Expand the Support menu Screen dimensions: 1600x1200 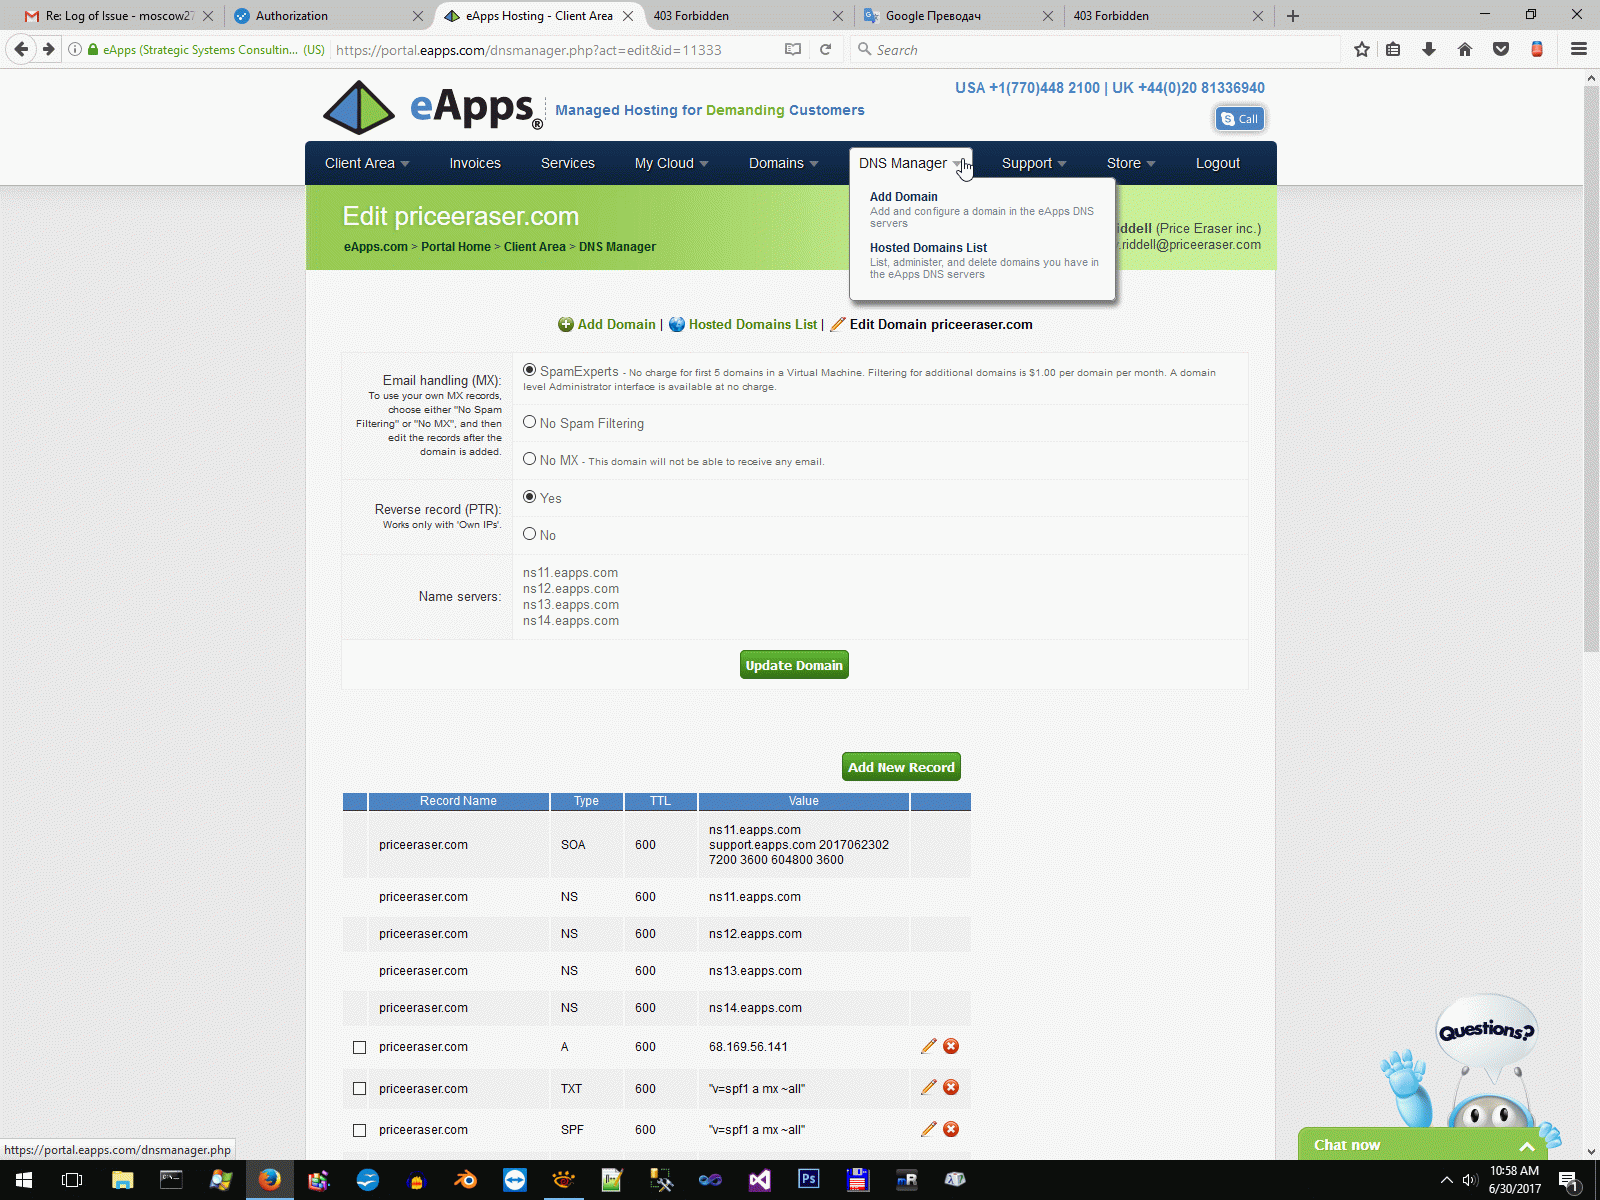coord(1034,163)
